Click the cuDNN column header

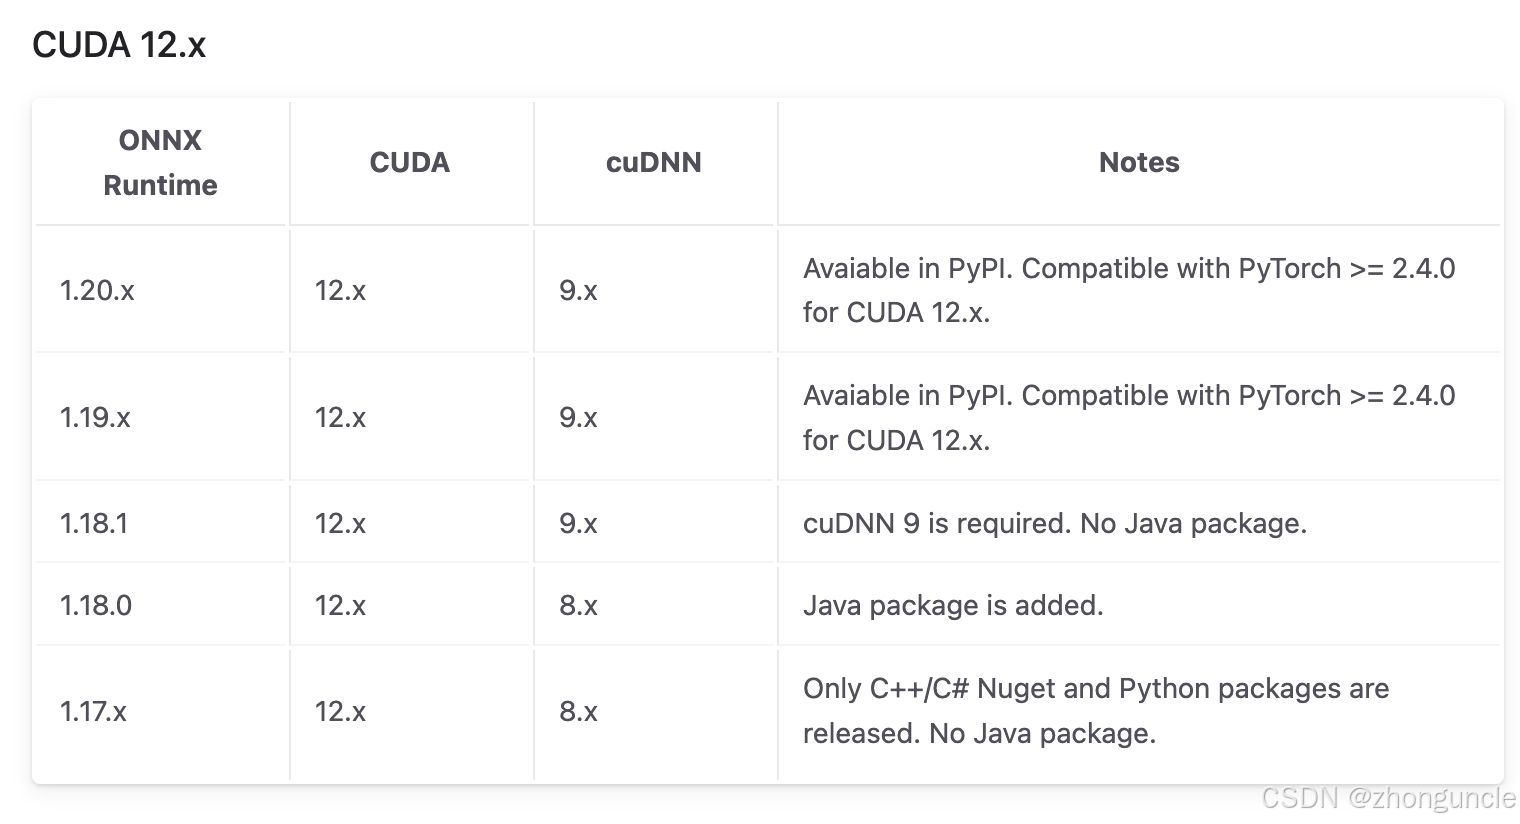[x=654, y=162]
